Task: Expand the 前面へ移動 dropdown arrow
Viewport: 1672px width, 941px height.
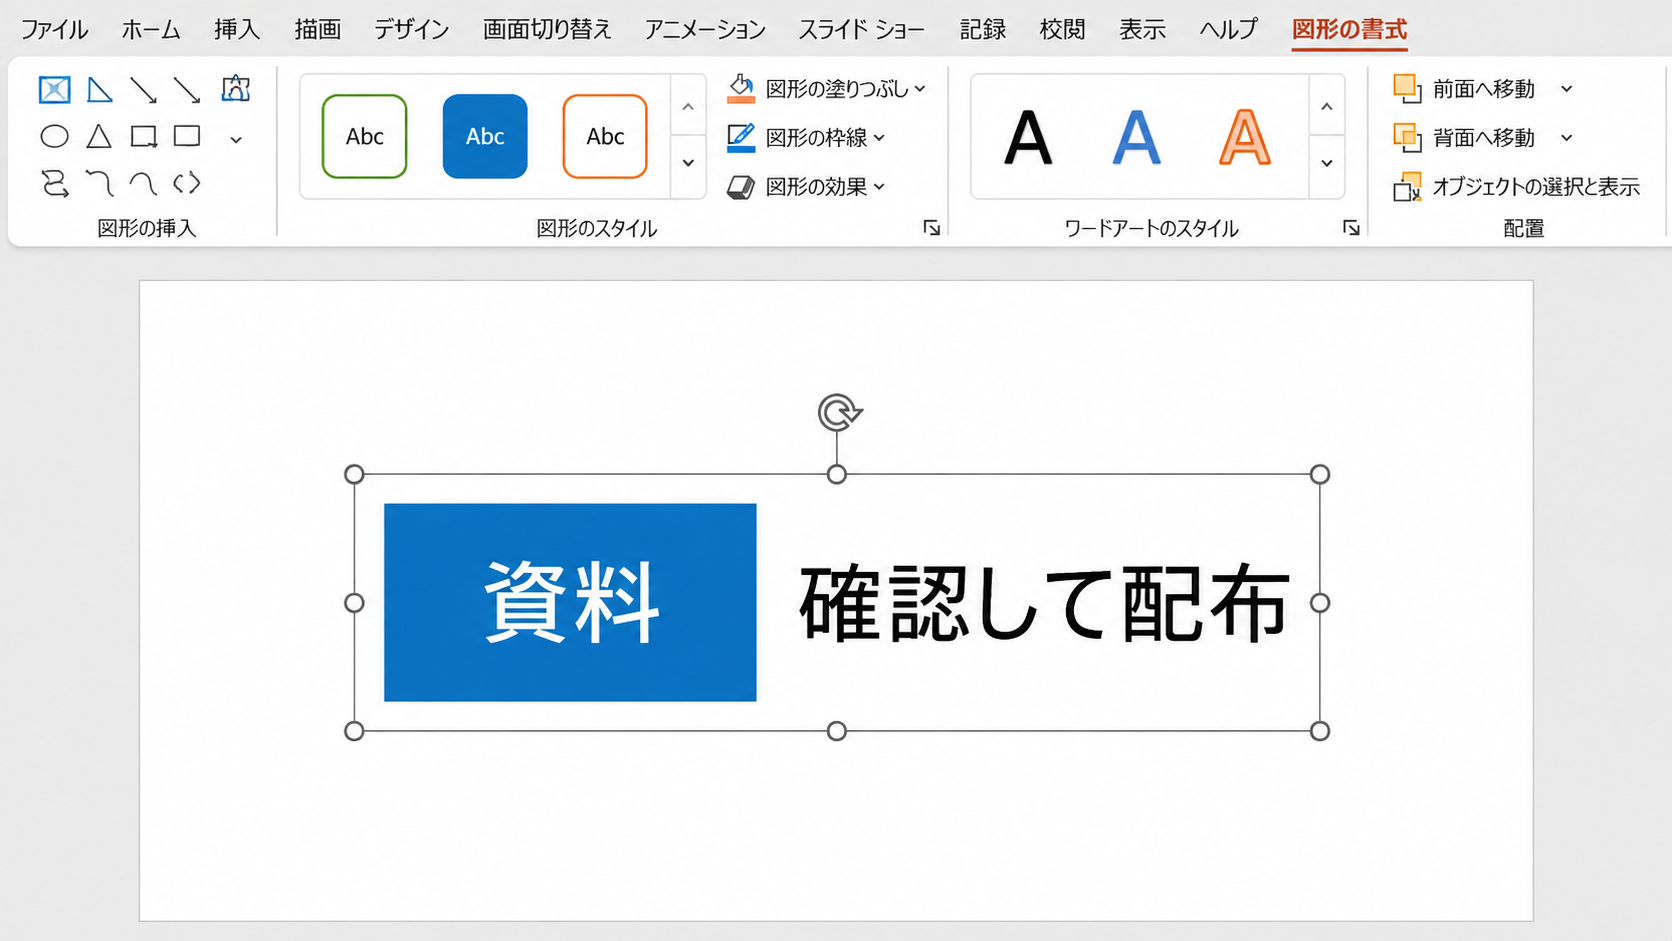Action: pyautogui.click(x=1567, y=89)
